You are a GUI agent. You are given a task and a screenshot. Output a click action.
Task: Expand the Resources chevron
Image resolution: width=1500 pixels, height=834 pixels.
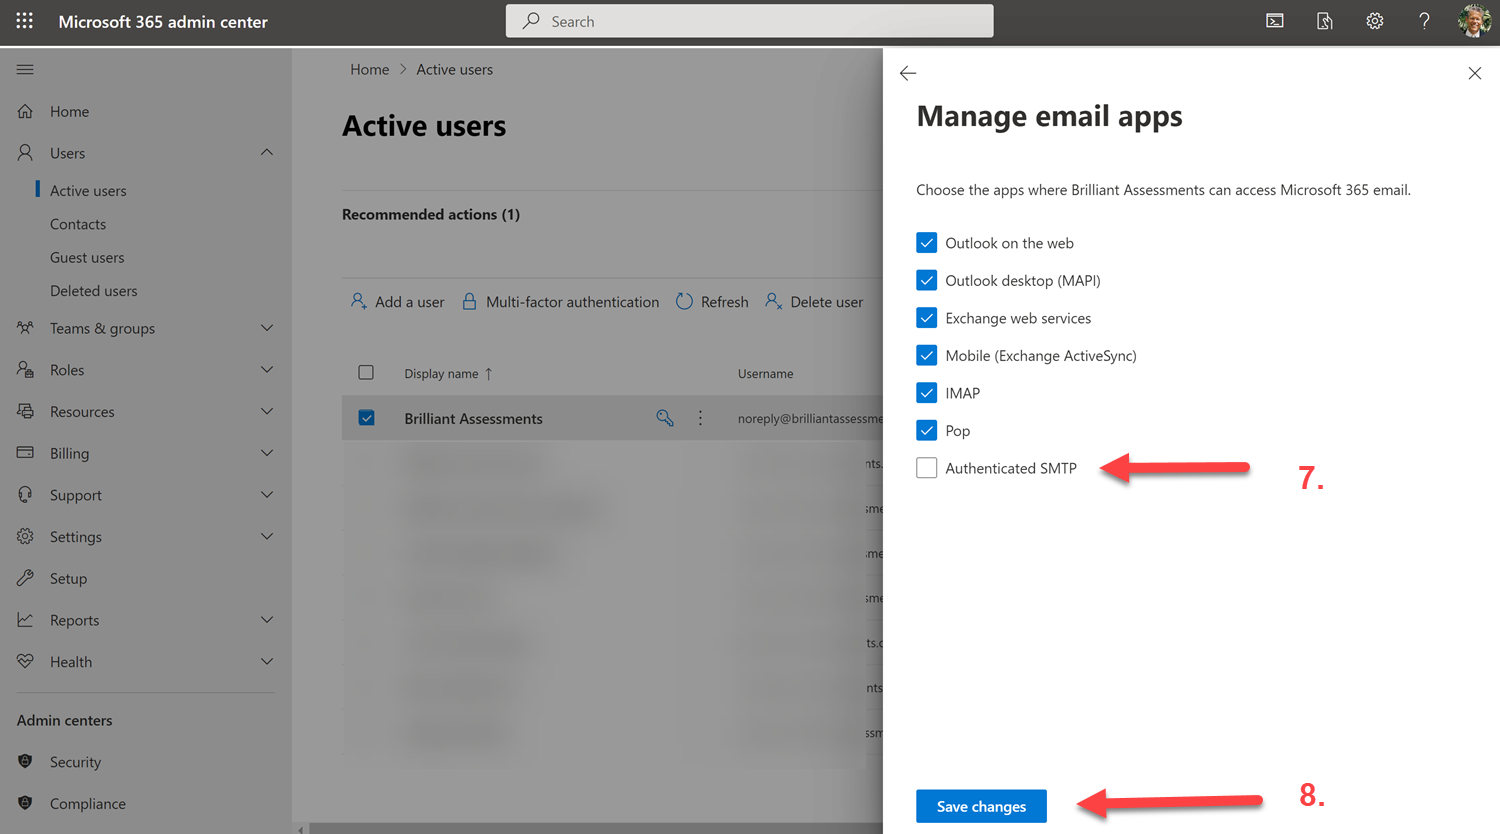267,411
